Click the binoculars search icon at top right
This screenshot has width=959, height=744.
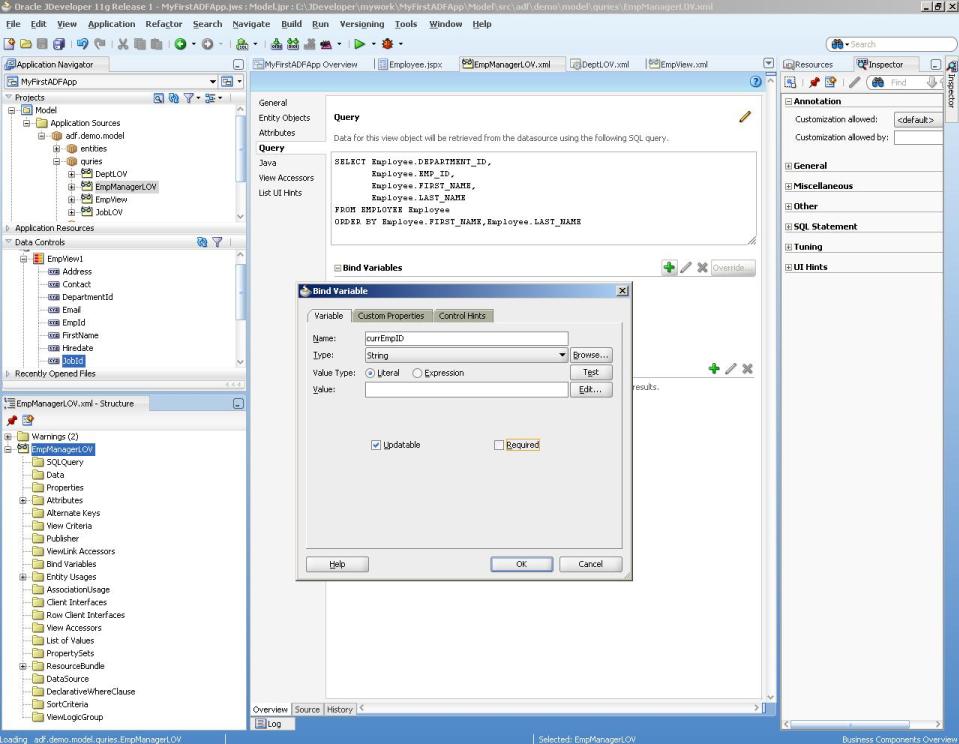[x=837, y=44]
